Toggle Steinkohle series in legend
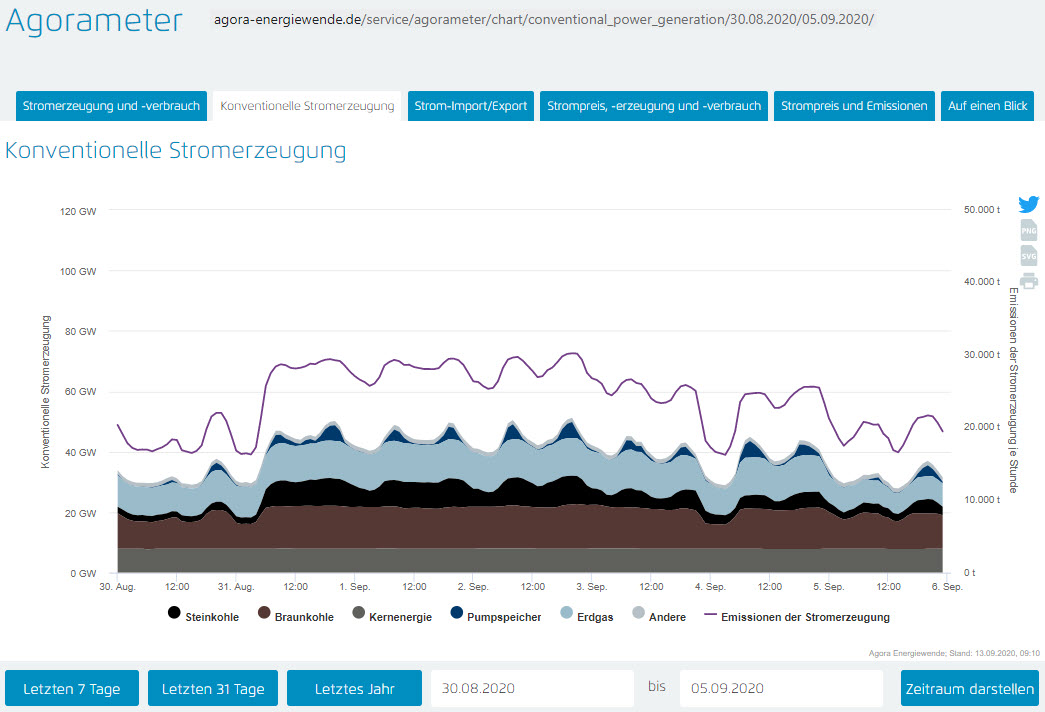Image resolution: width=1045 pixels, height=712 pixels. click(204, 617)
